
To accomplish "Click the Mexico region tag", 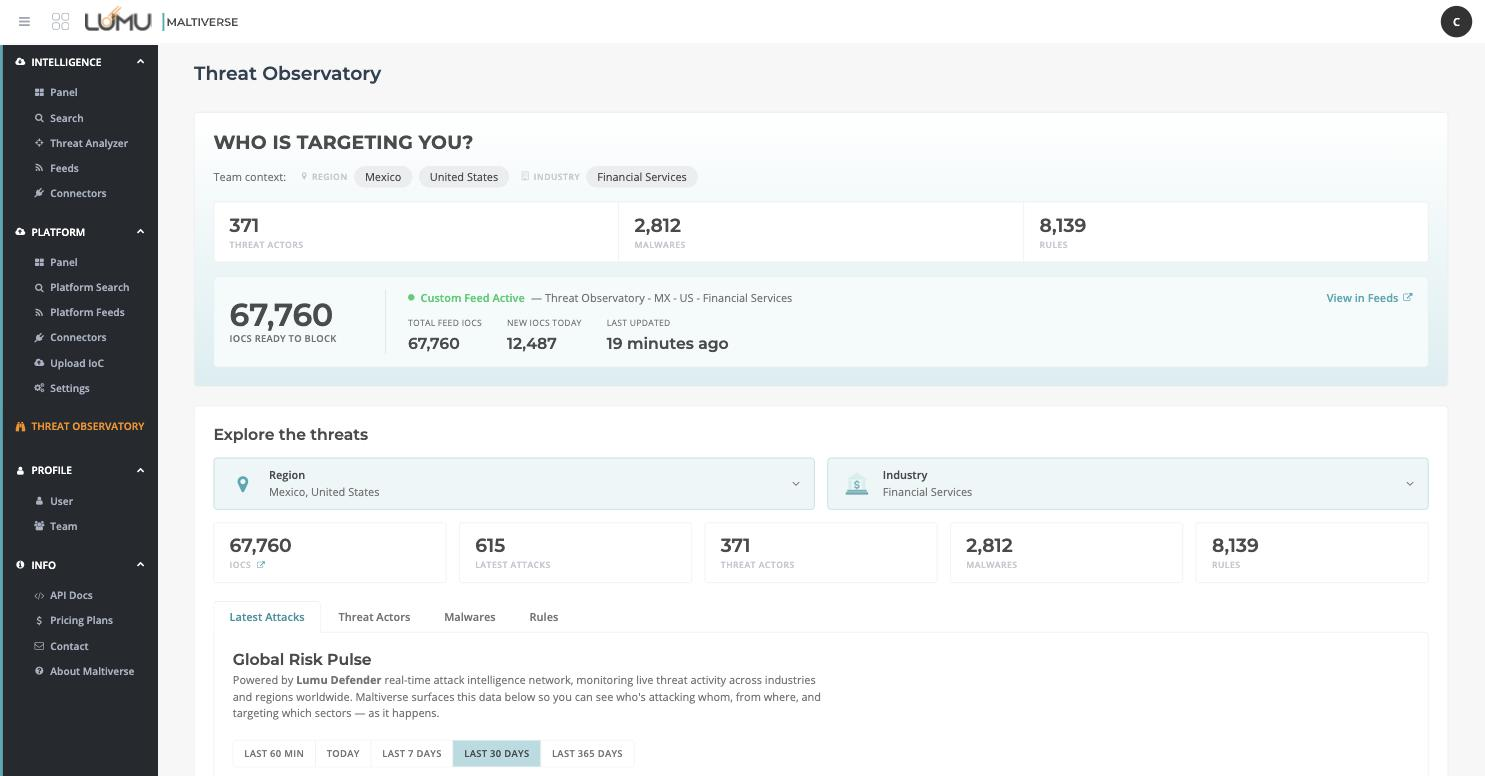I will [383, 177].
